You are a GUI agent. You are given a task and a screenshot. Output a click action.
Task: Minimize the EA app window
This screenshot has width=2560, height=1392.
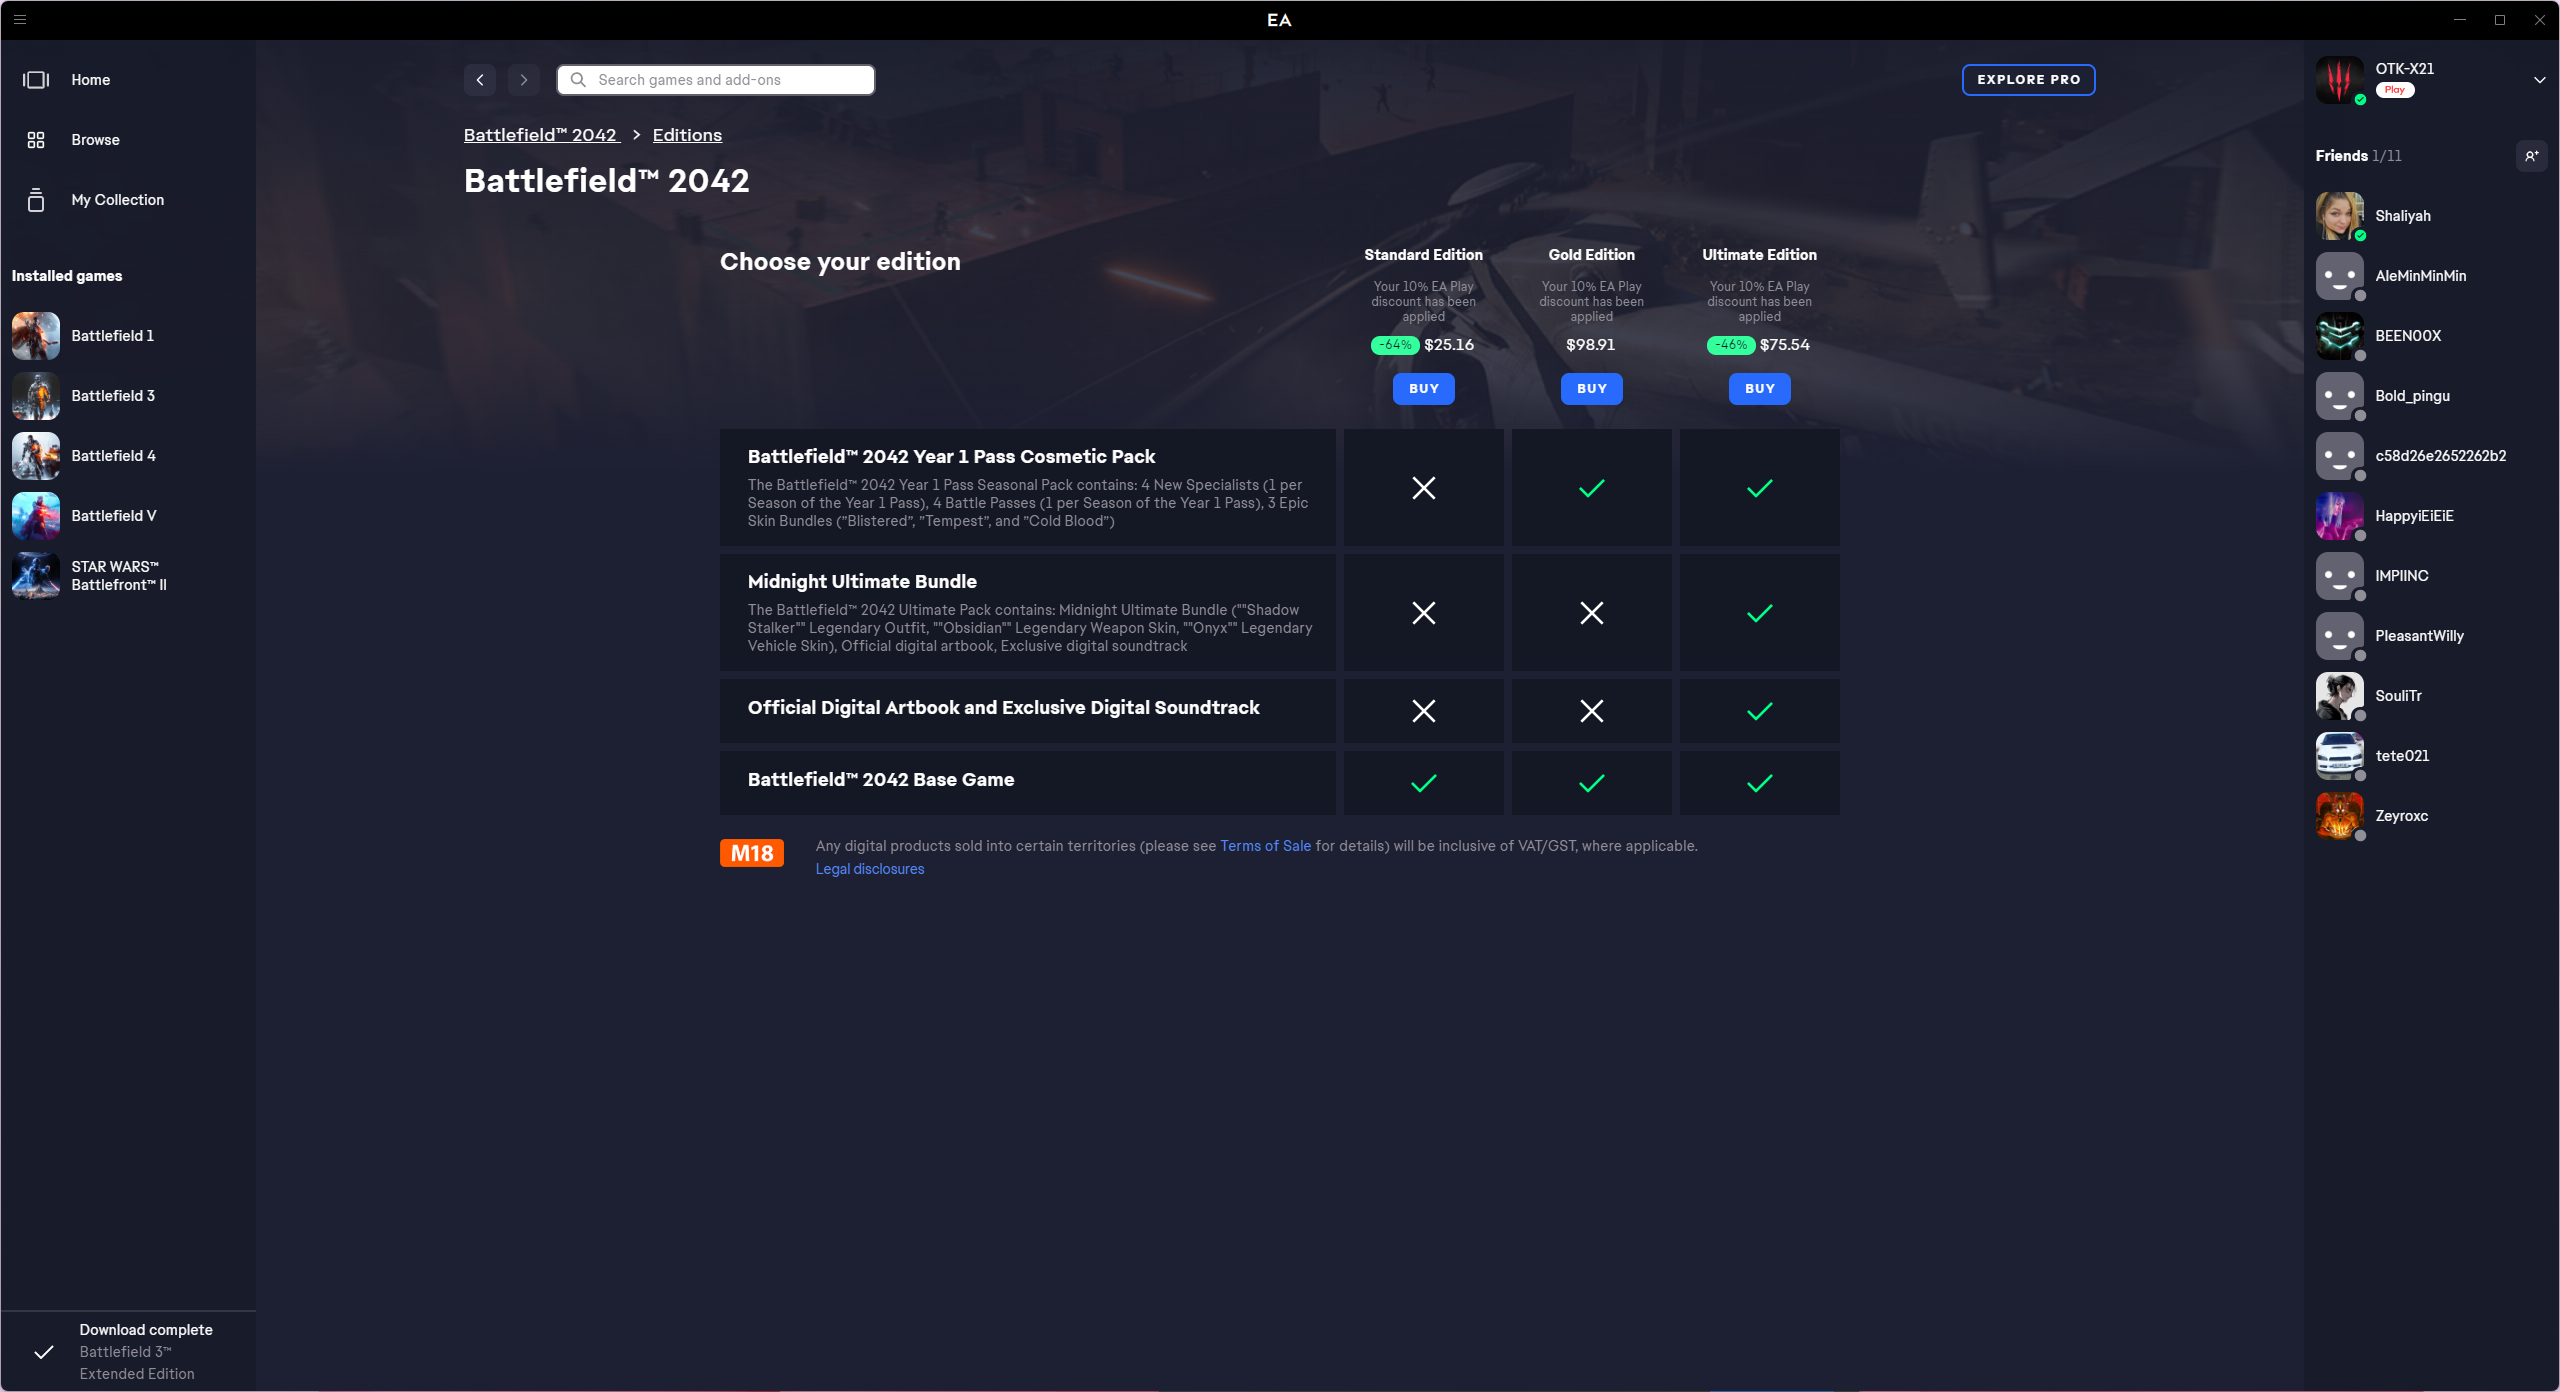[x=2460, y=20]
